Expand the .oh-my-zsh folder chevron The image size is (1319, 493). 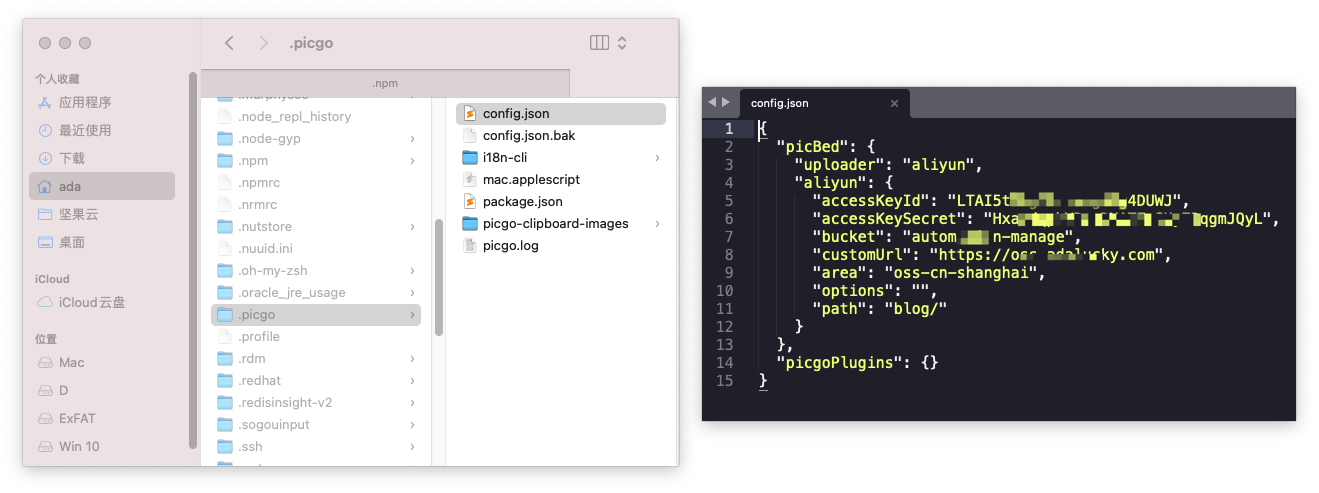point(412,271)
